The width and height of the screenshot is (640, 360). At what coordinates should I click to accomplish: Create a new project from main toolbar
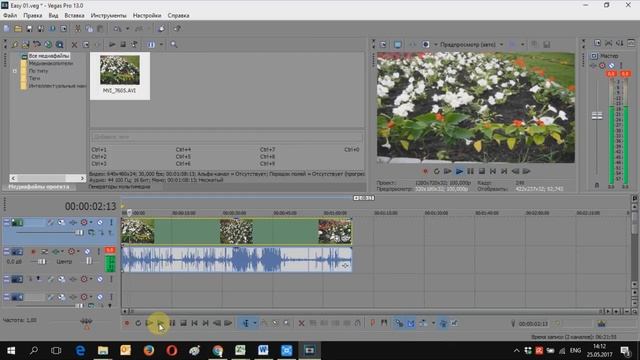(x=7, y=29)
